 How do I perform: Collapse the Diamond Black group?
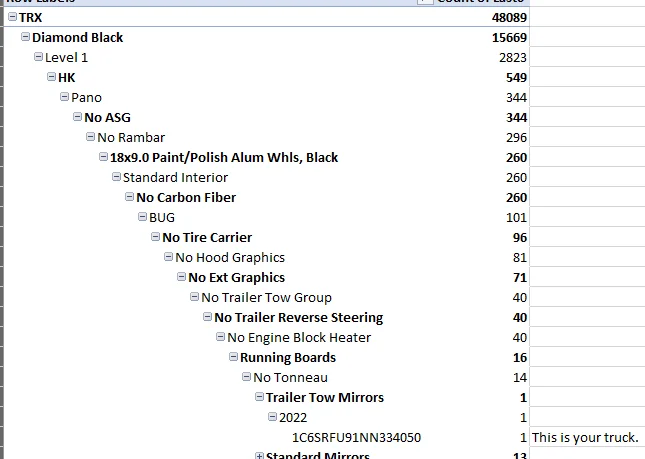[x=26, y=37]
